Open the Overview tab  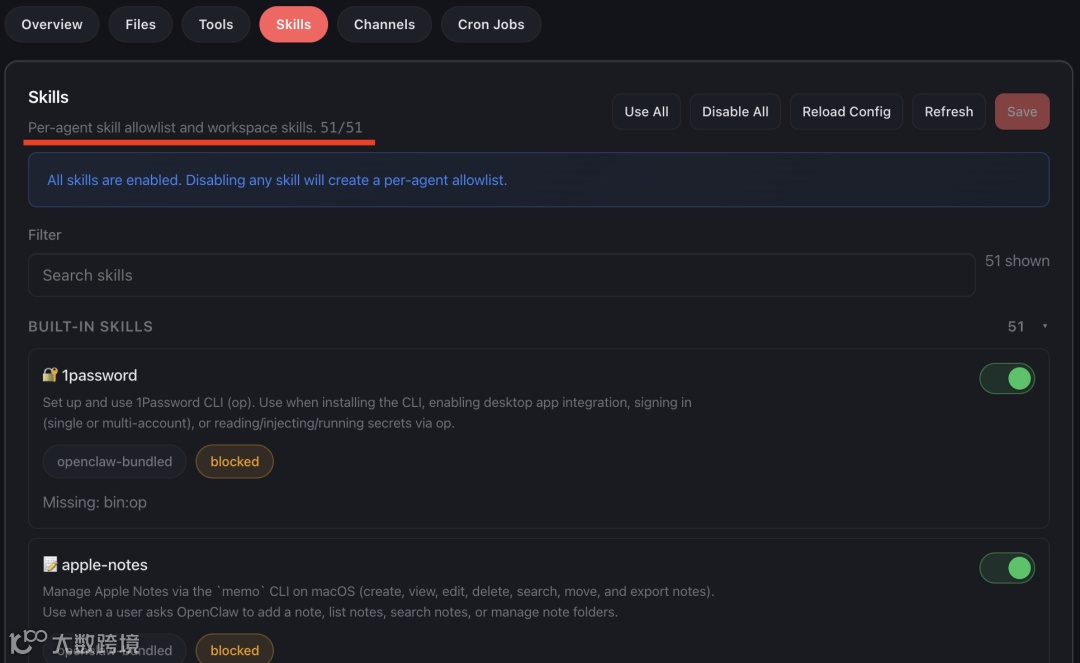point(52,24)
